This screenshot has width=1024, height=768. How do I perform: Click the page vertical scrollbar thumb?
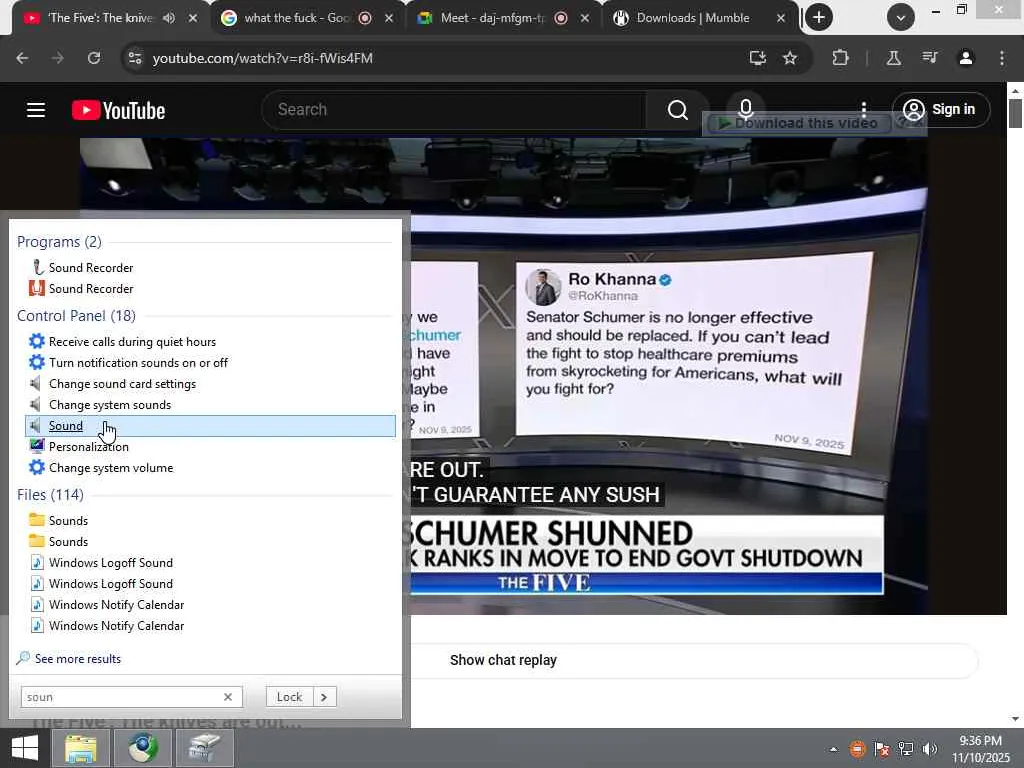(1015, 112)
